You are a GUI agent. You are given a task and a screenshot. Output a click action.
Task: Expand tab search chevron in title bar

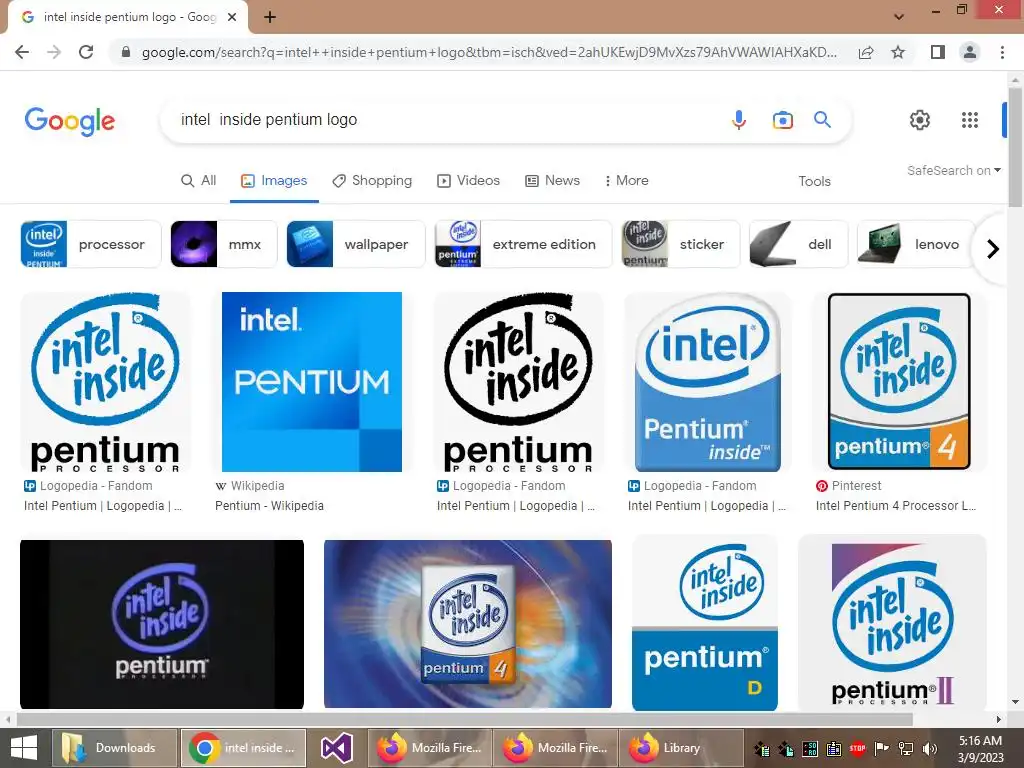[x=899, y=17]
